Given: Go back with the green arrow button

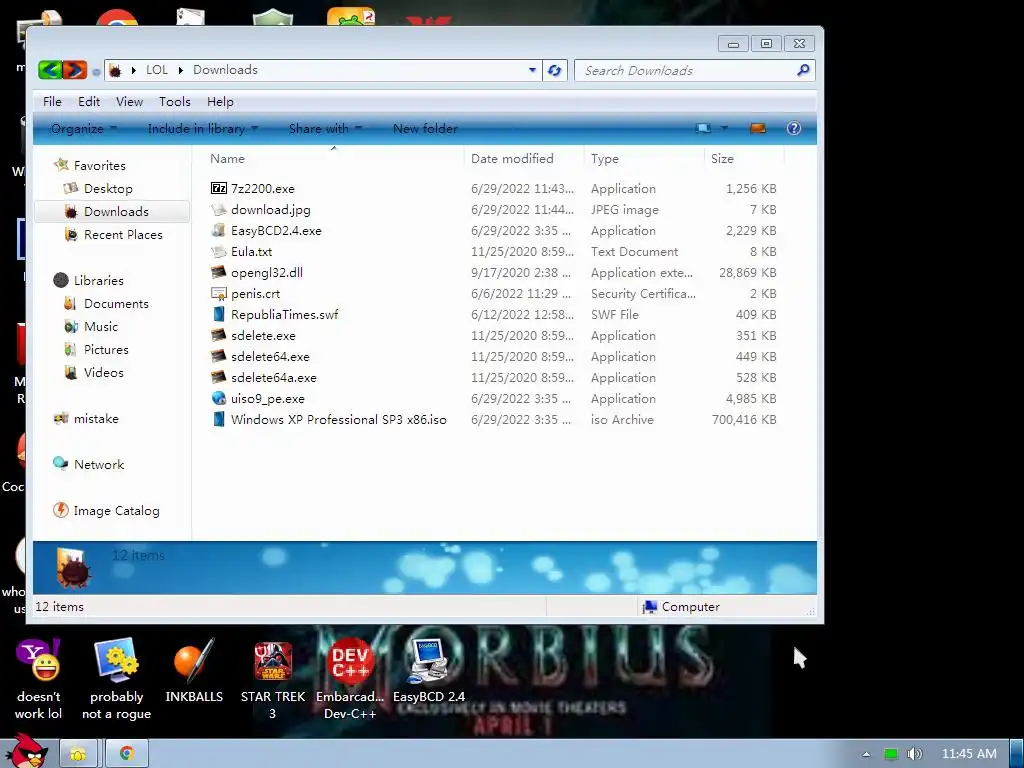Looking at the screenshot, I should (x=50, y=70).
